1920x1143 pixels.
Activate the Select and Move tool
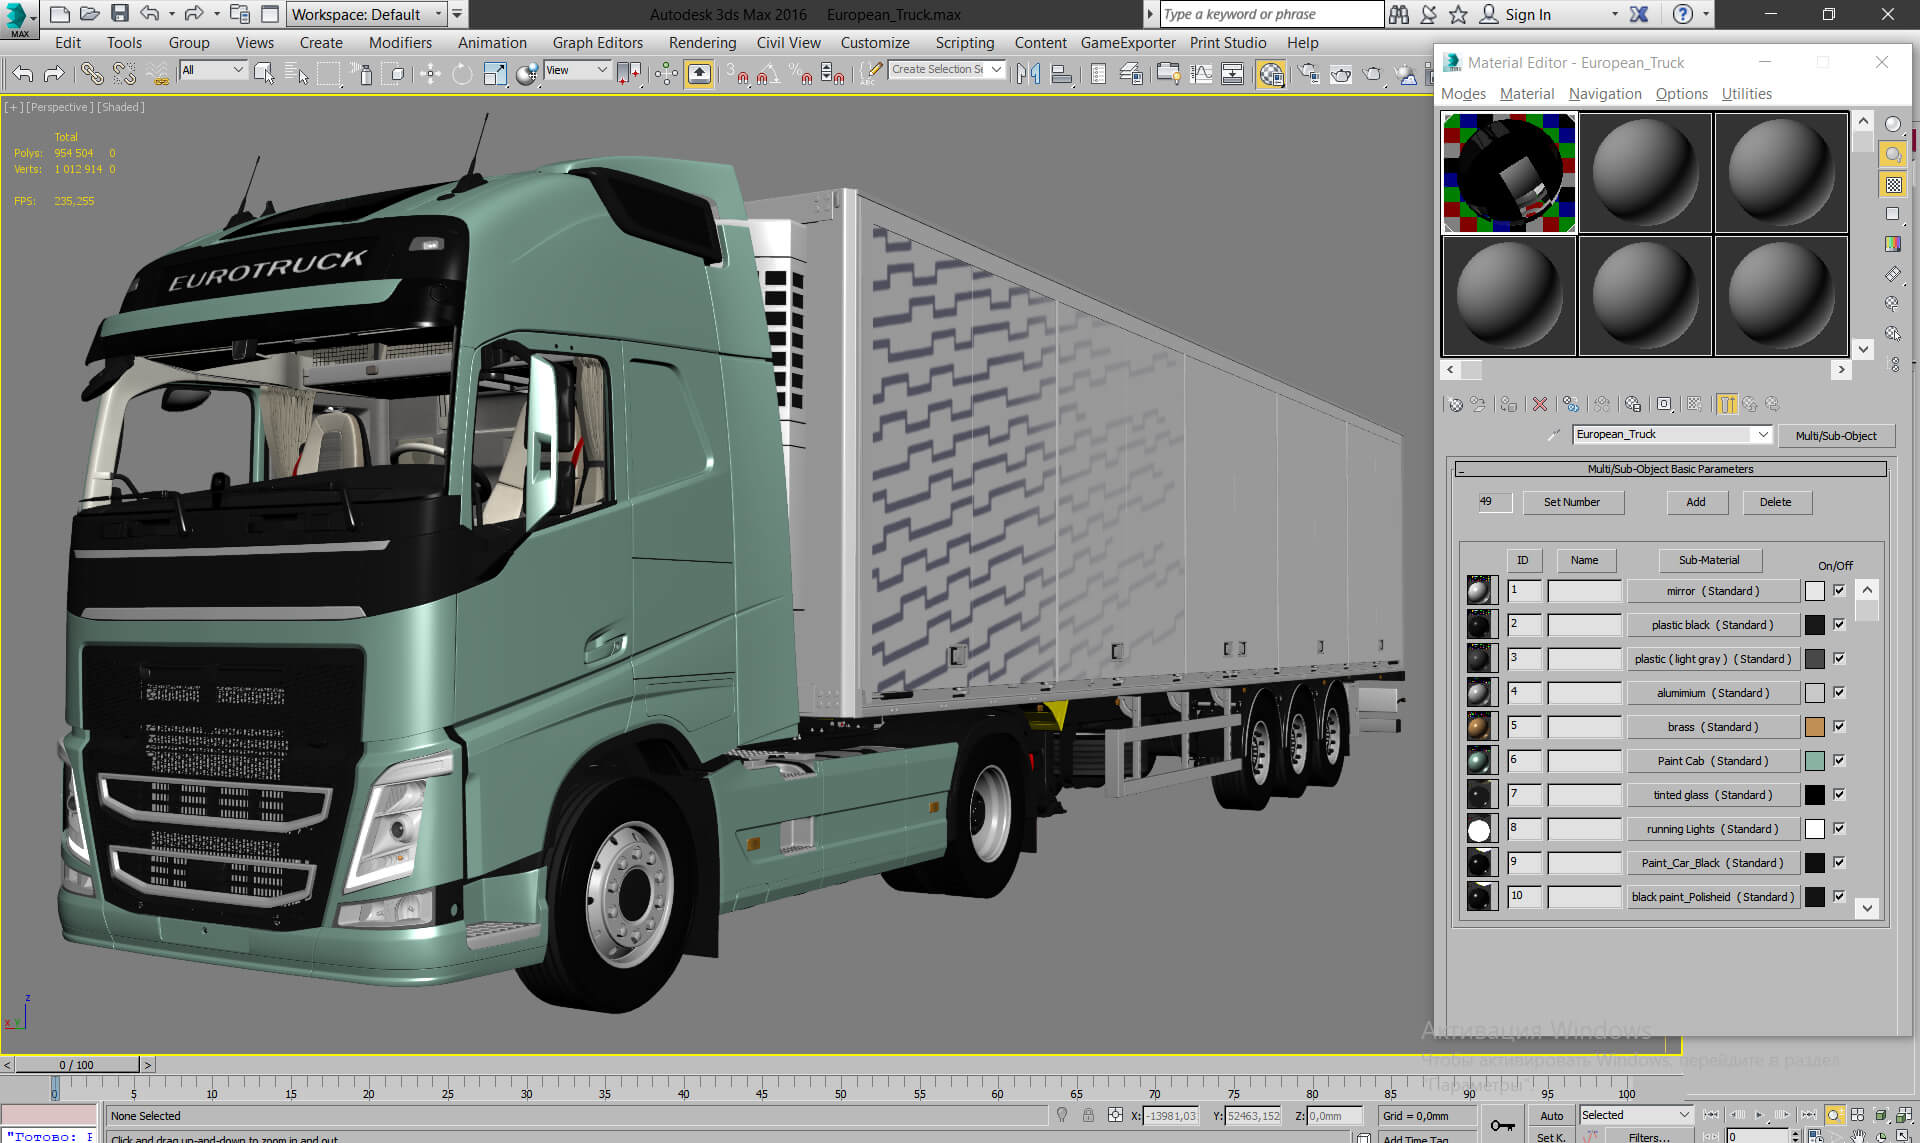click(x=430, y=73)
